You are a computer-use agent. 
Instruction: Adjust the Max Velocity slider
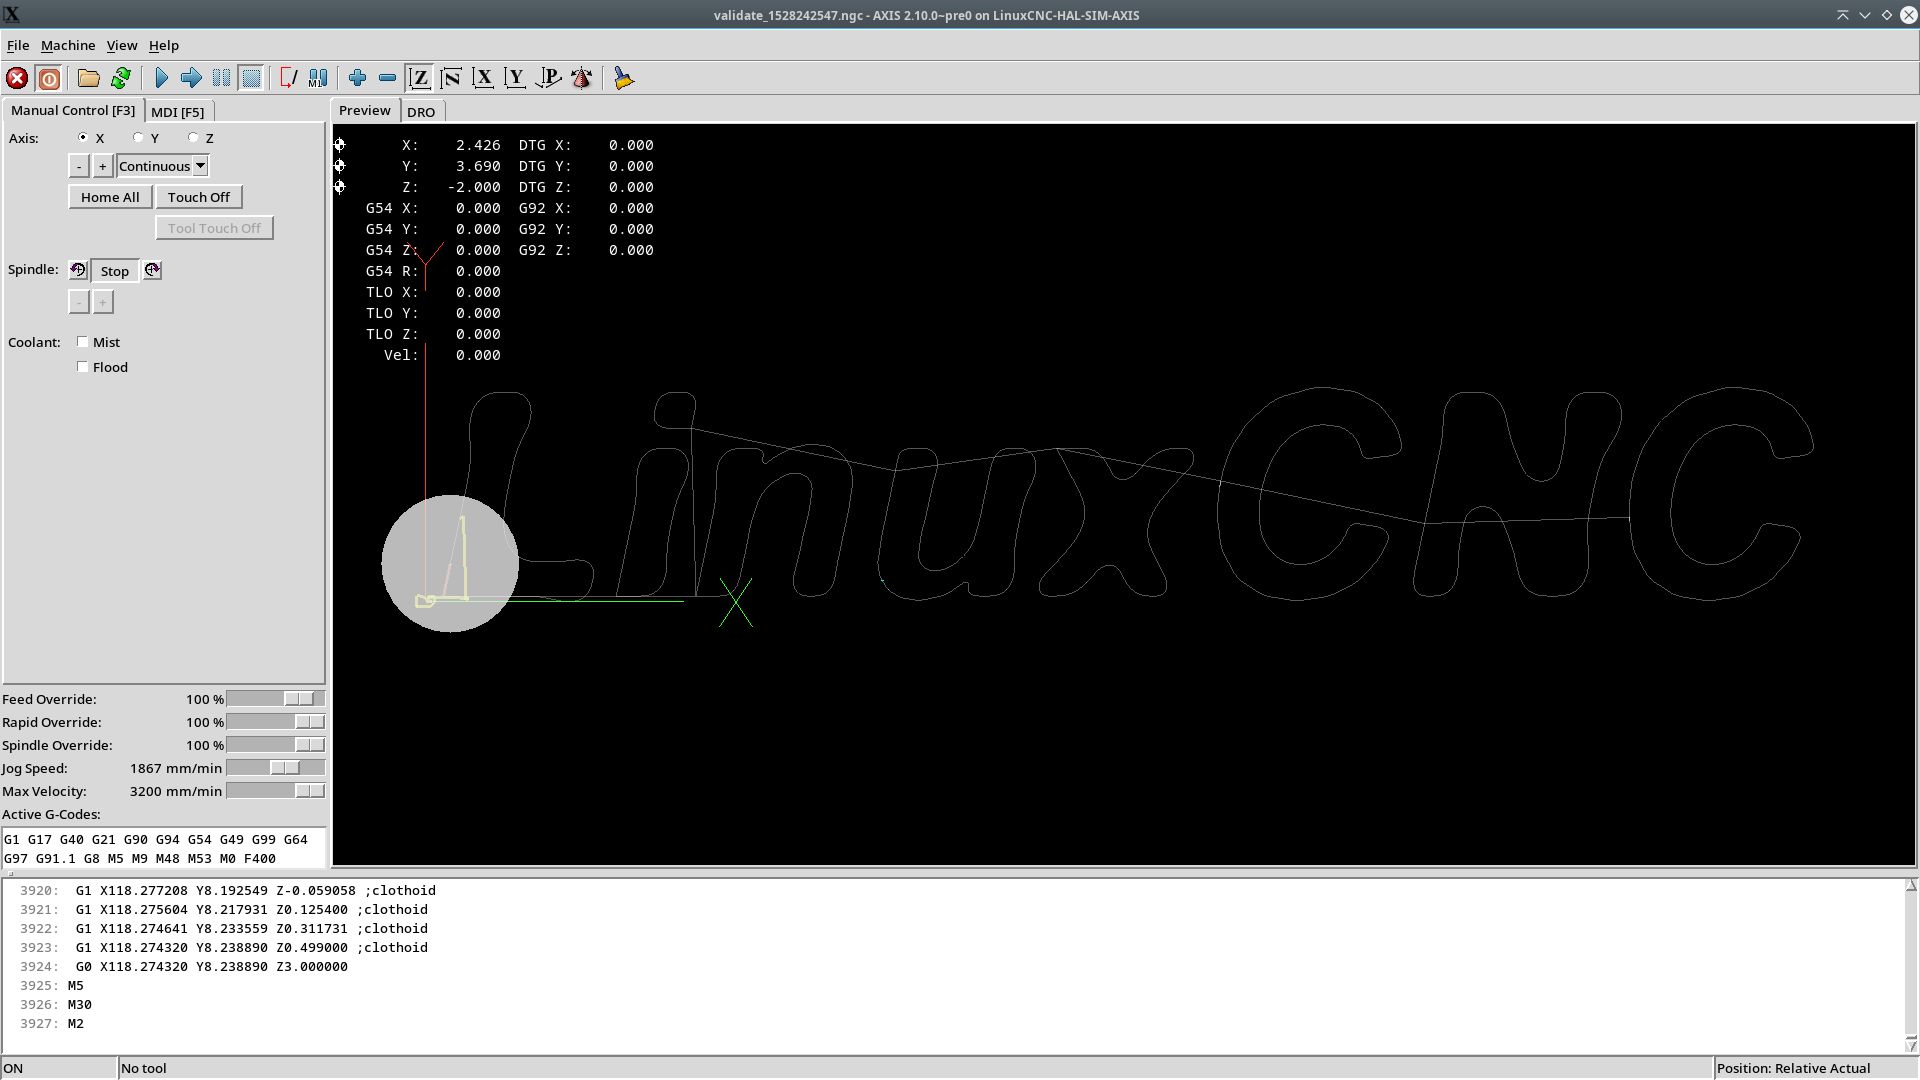coord(276,791)
